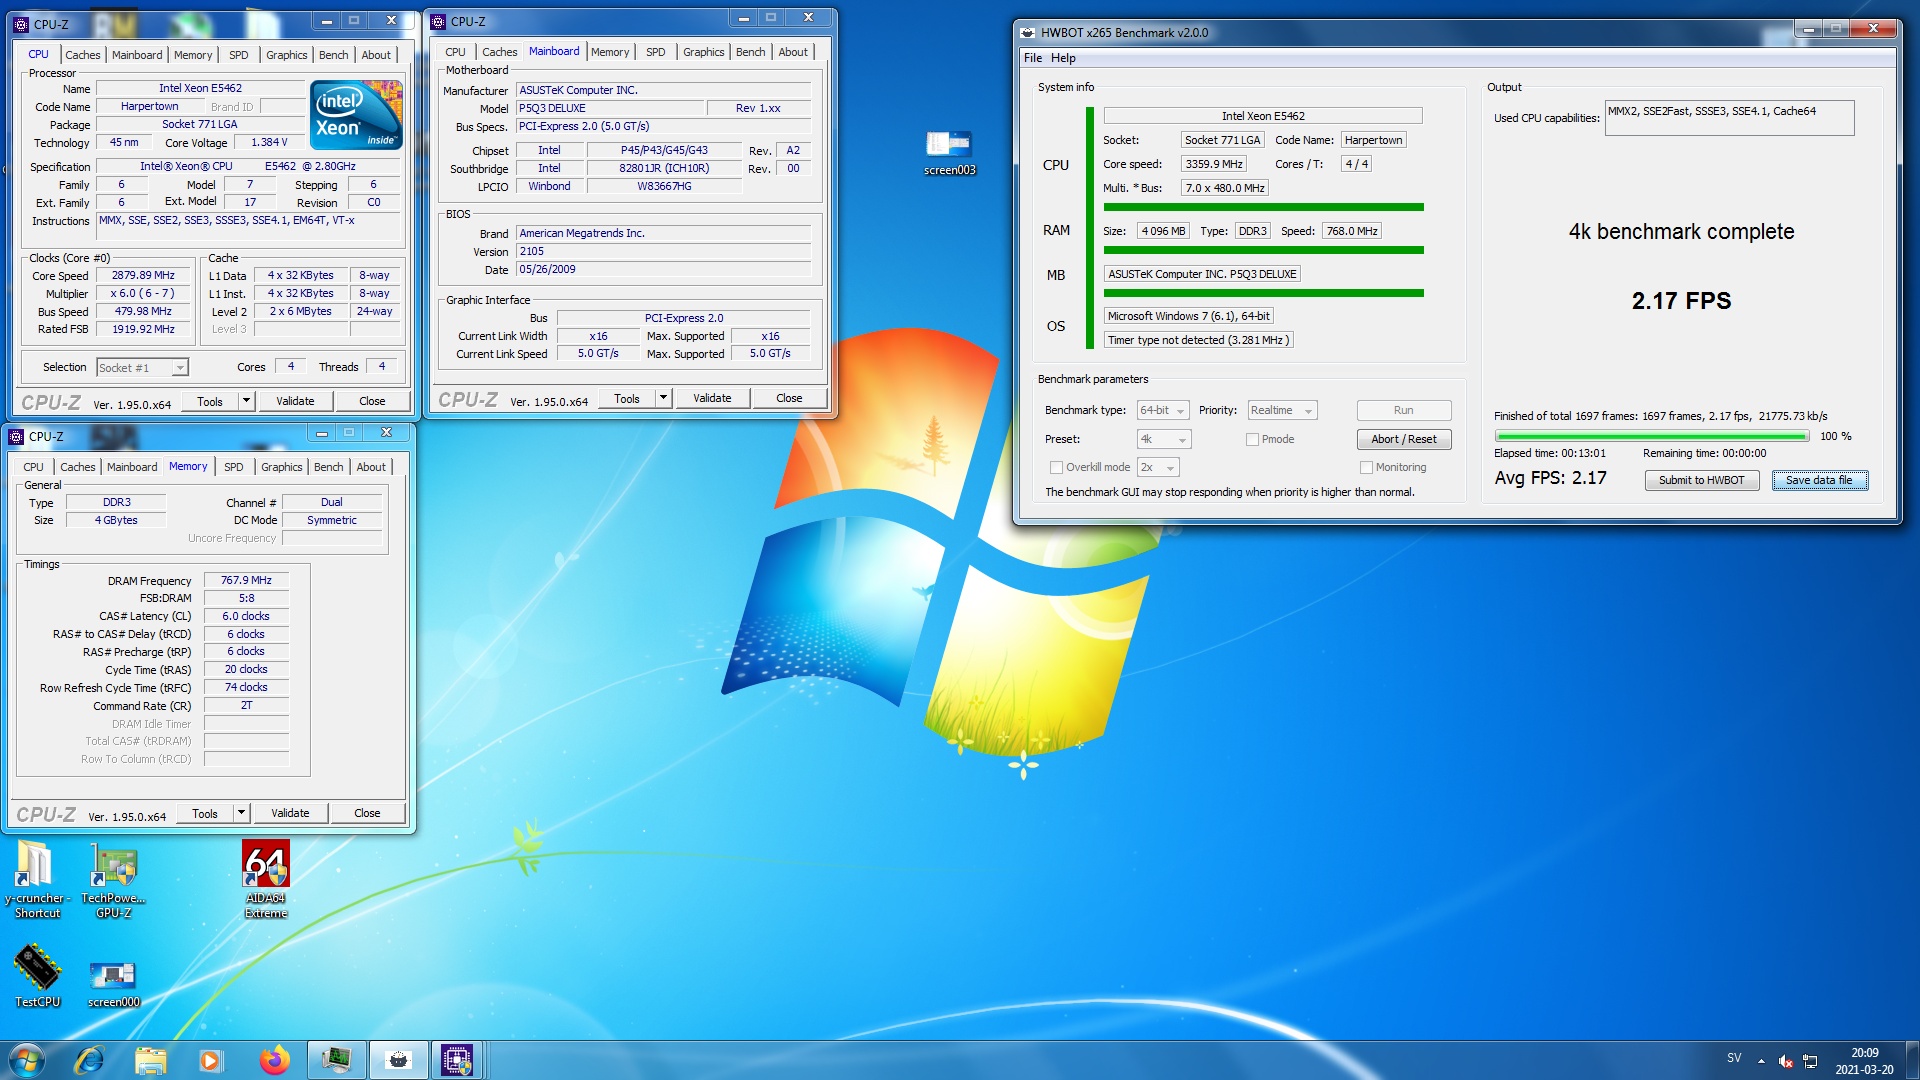Viewport: 1920px width, 1080px height.
Task: Open HWBOT Help menu
Action: click(1063, 58)
